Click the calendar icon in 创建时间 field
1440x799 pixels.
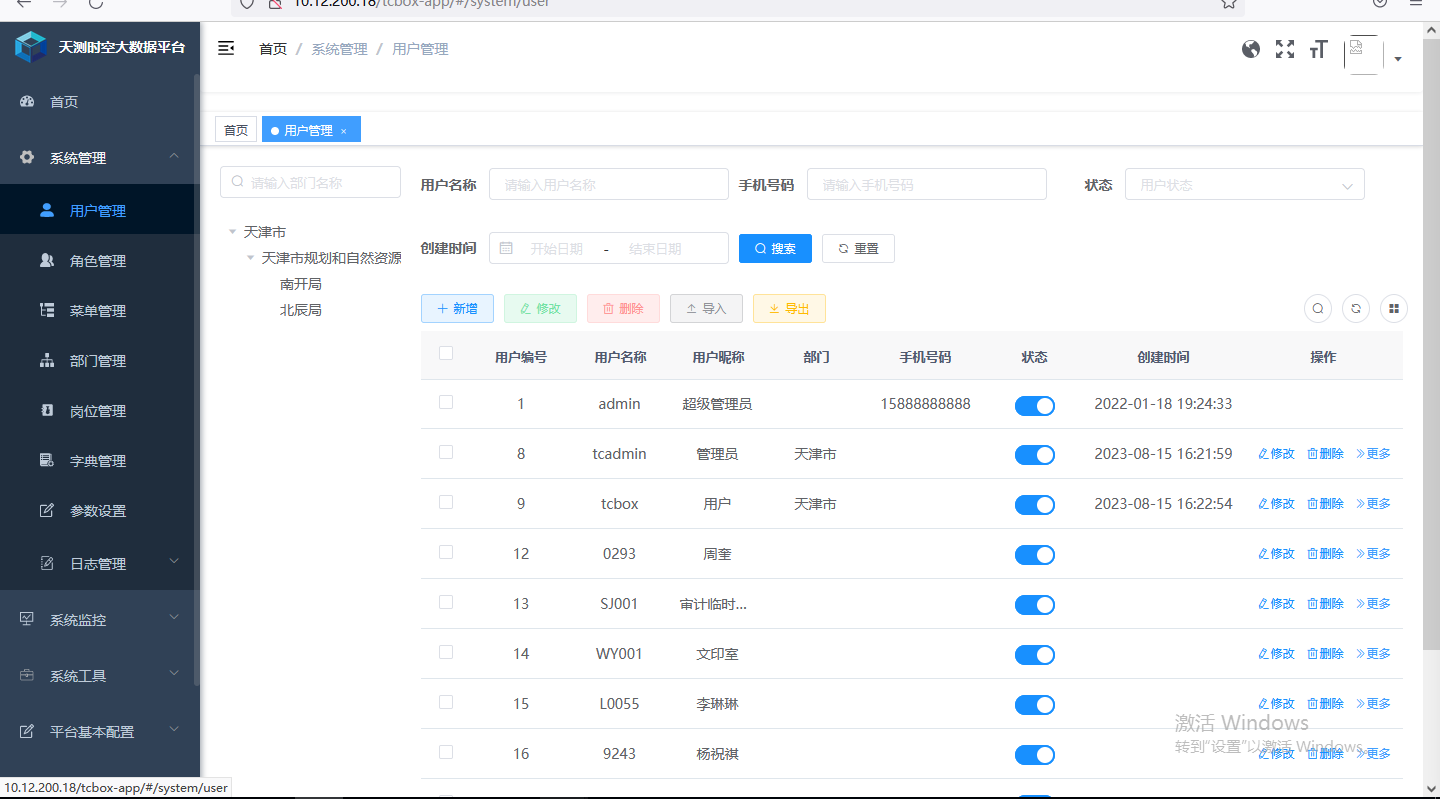point(504,248)
